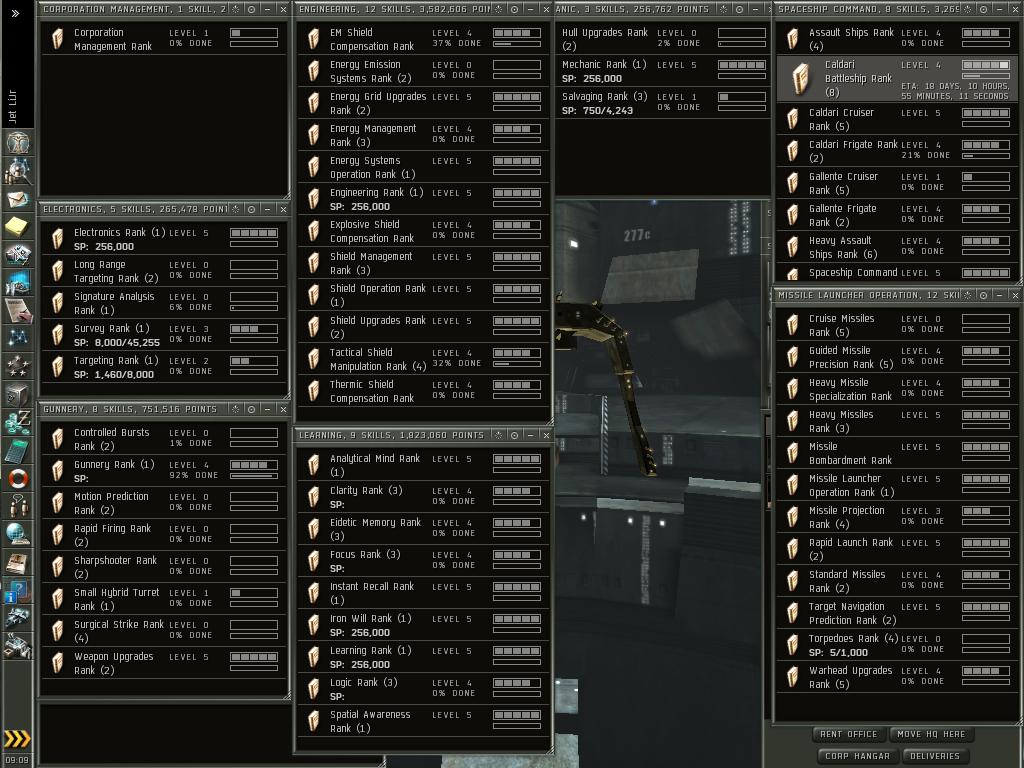Click circle icon in Spaceship Command header
The image size is (1024, 768).
984,9
